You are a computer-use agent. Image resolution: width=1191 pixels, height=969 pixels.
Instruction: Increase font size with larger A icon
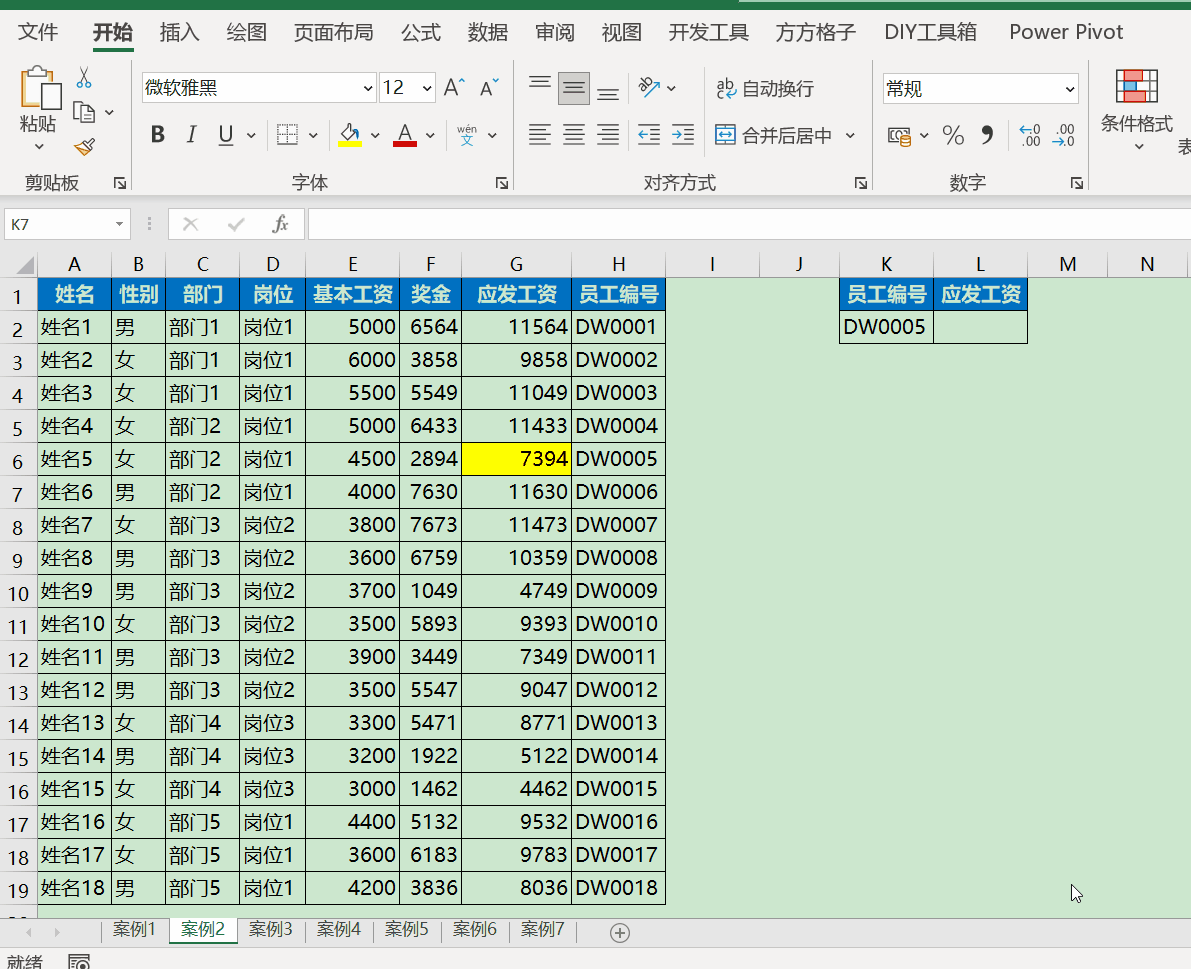[453, 88]
